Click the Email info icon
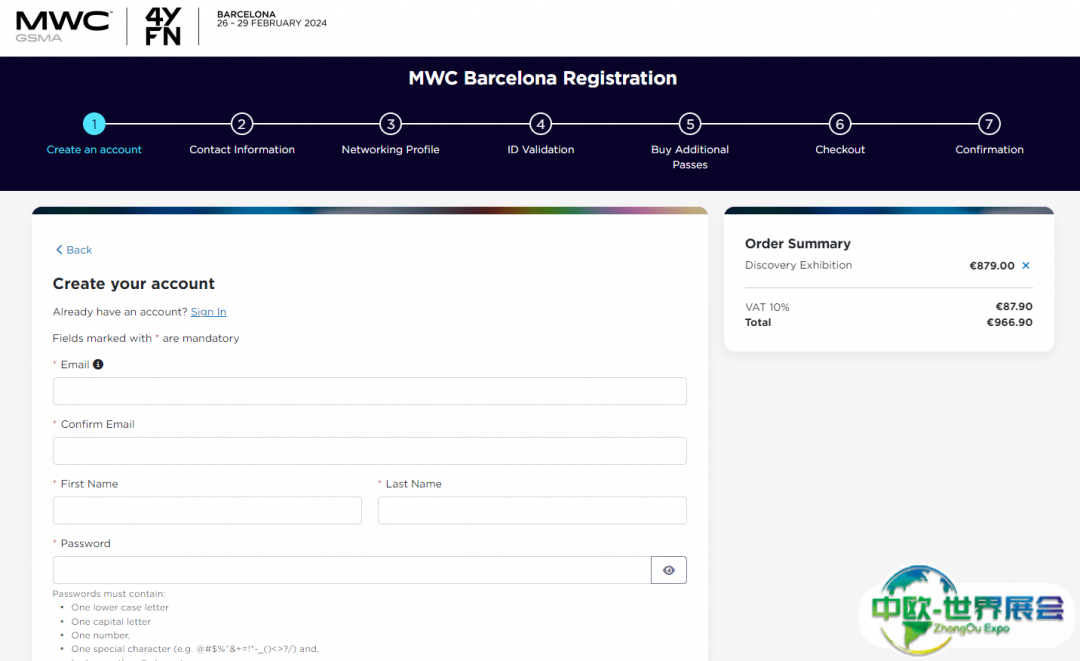 [98, 365]
